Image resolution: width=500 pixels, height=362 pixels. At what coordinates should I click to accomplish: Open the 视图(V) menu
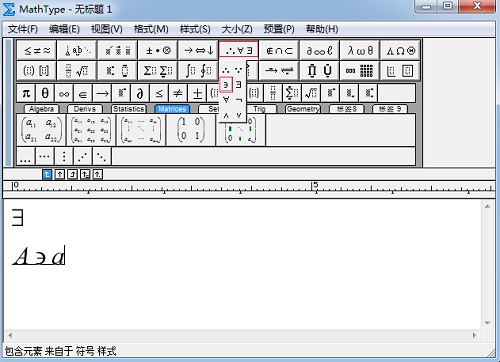click(107, 29)
